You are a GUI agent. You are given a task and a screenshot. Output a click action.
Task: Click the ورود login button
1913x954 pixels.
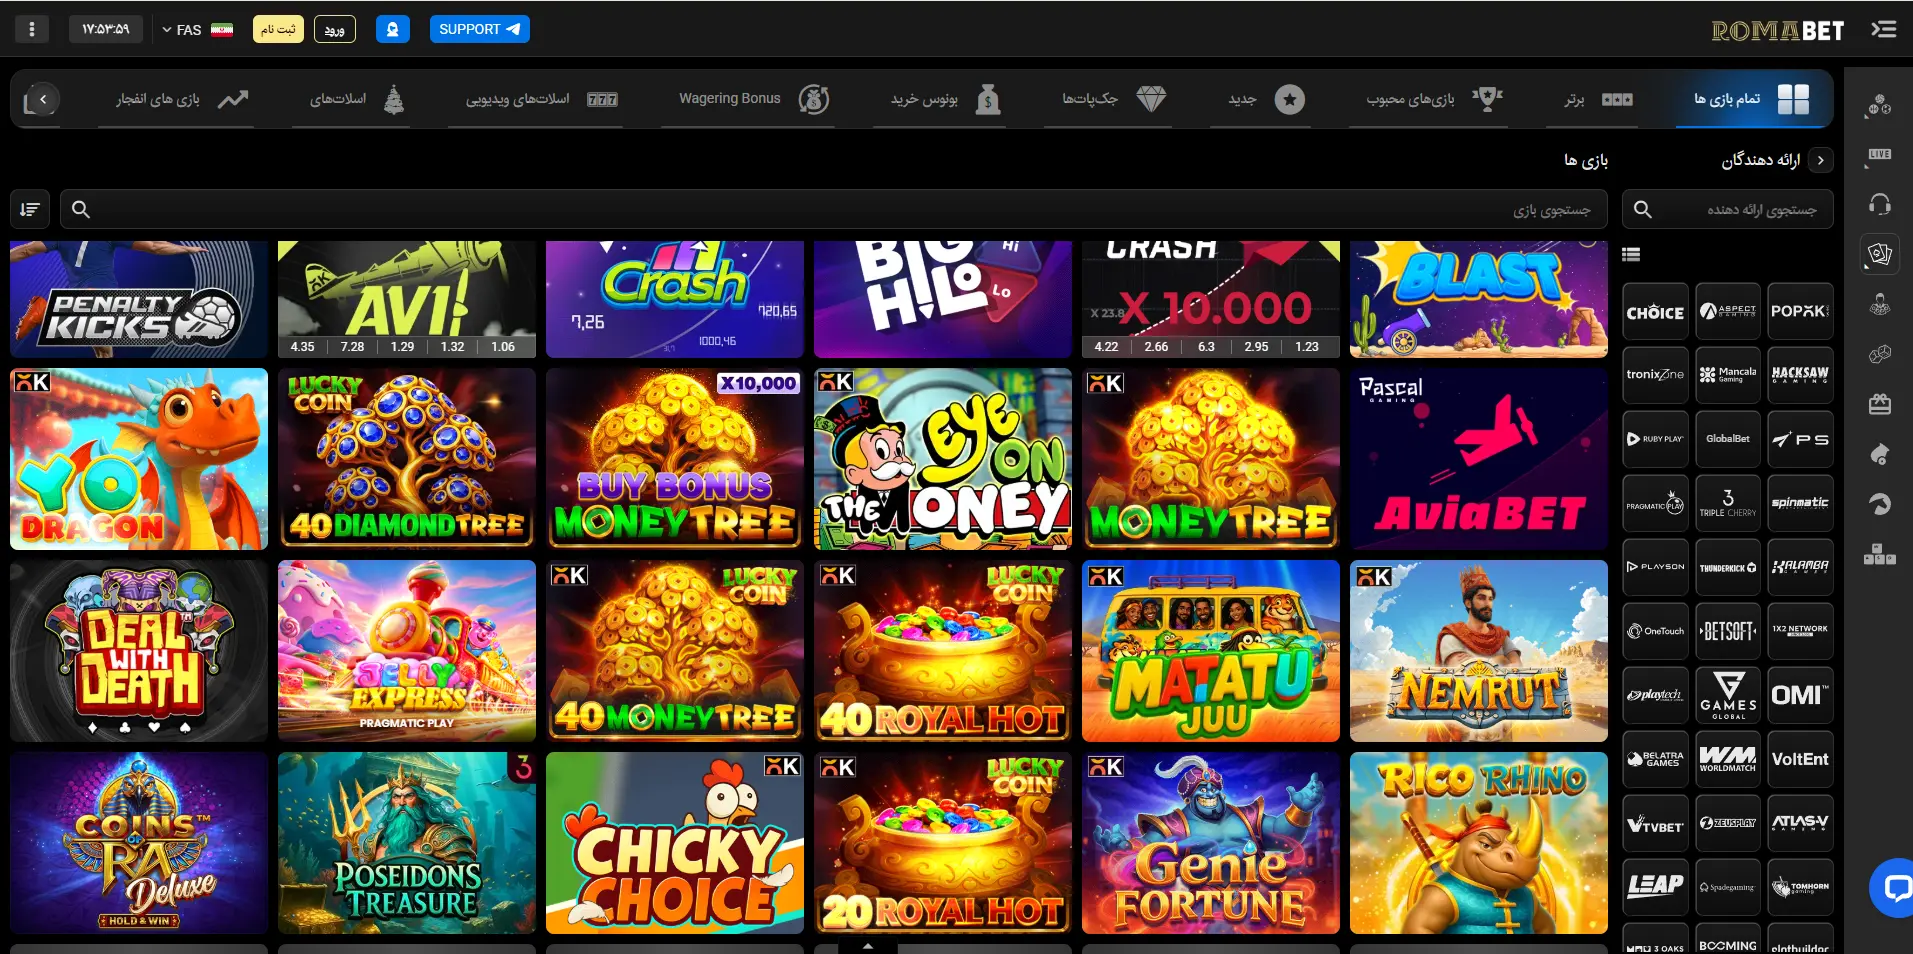(335, 29)
